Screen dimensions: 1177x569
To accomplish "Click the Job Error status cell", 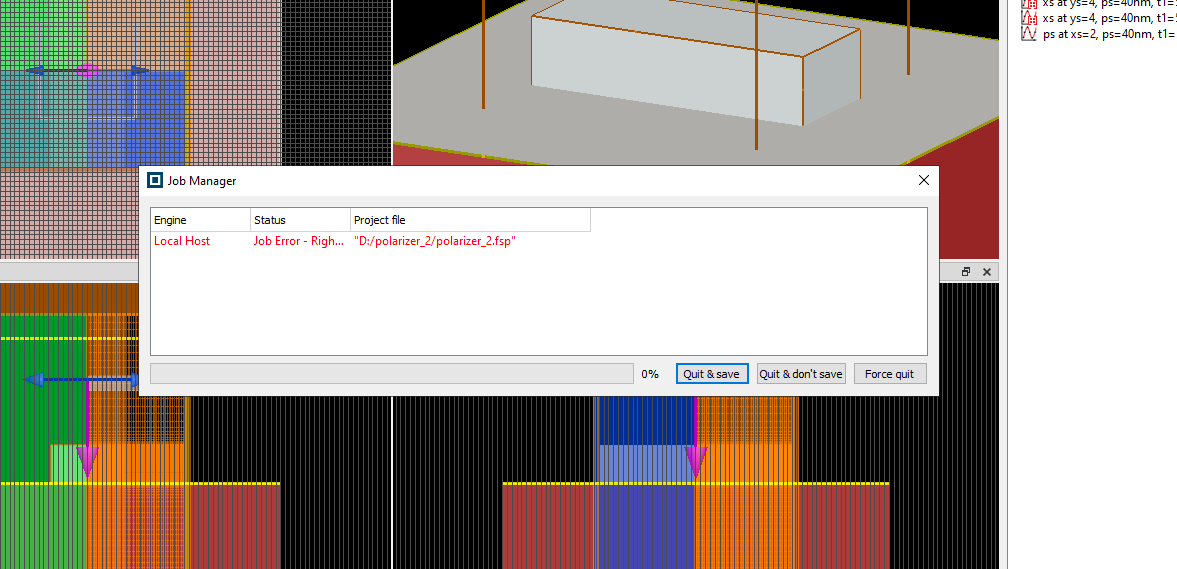I will click(300, 241).
